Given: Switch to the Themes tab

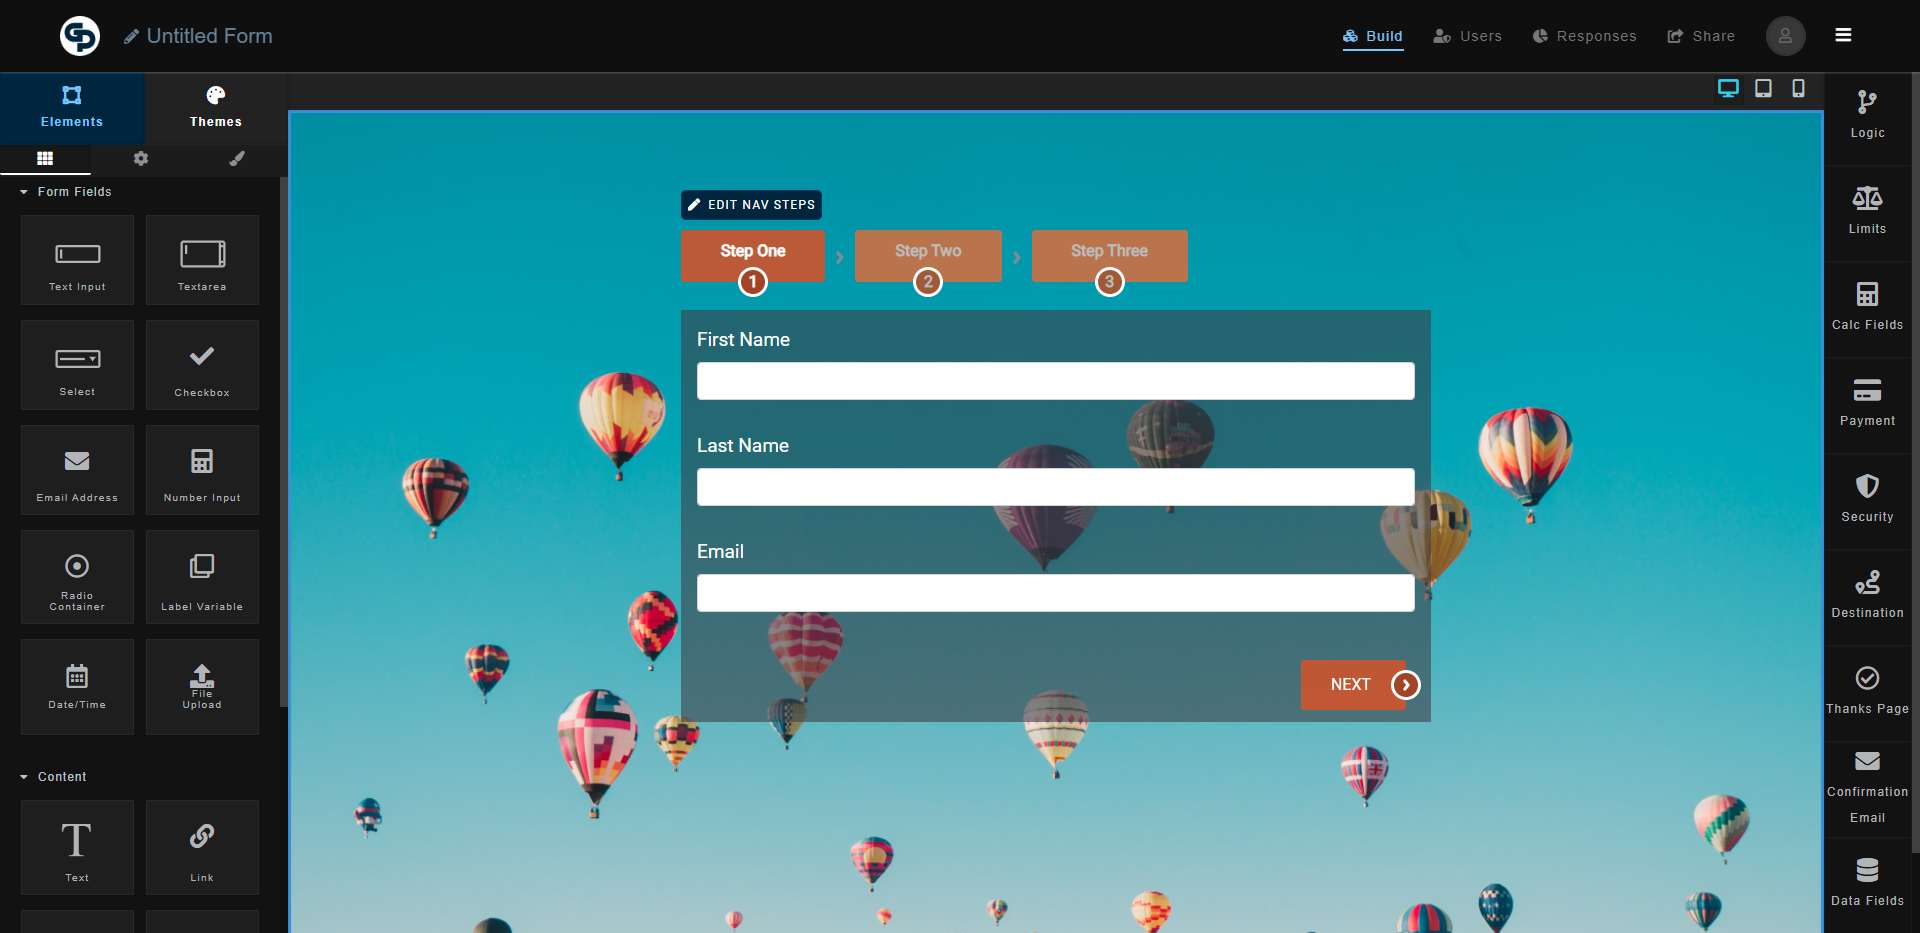Looking at the screenshot, I should point(216,108).
